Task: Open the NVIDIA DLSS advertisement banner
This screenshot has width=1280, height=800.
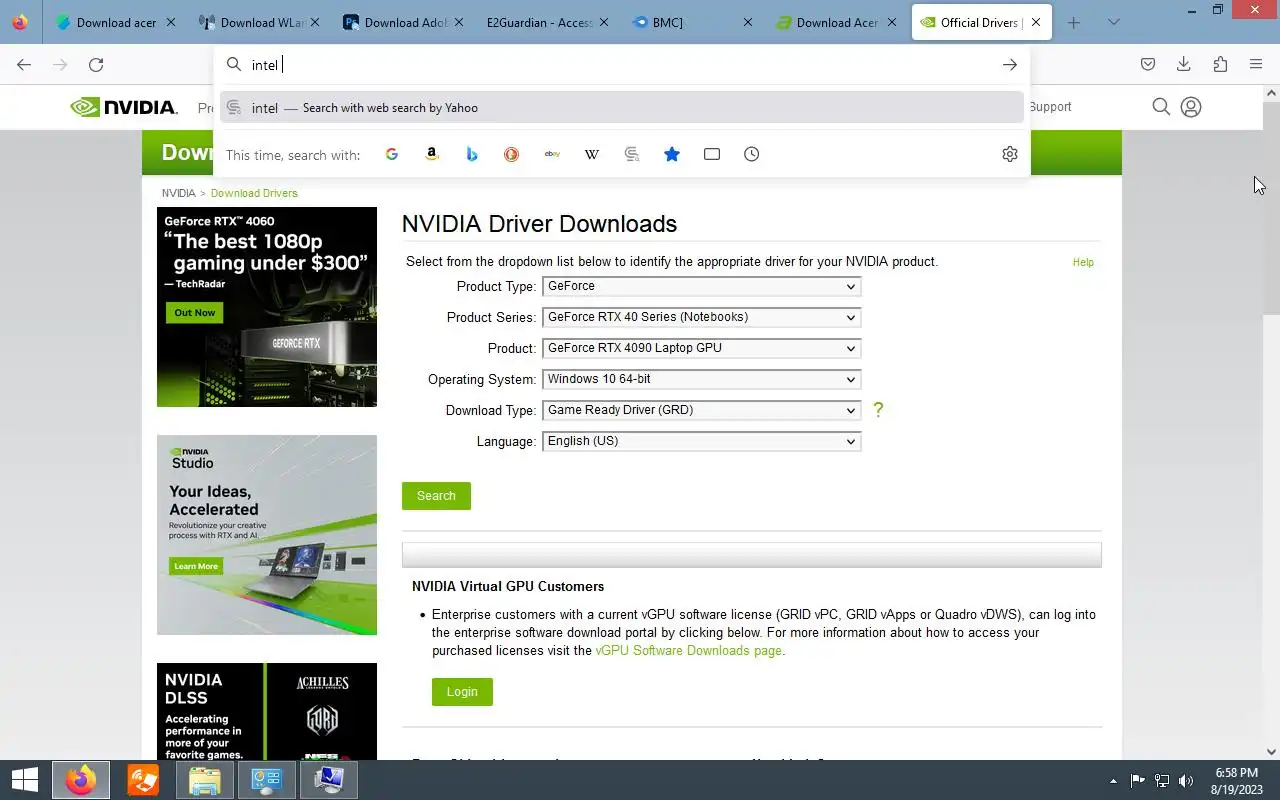Action: pos(267,711)
